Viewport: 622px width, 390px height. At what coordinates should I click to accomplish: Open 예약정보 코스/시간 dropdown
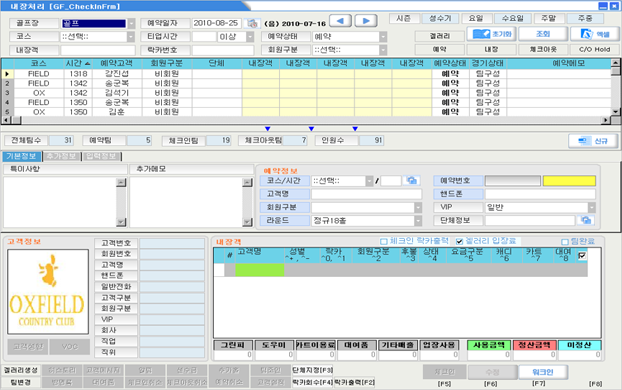[x=369, y=181]
